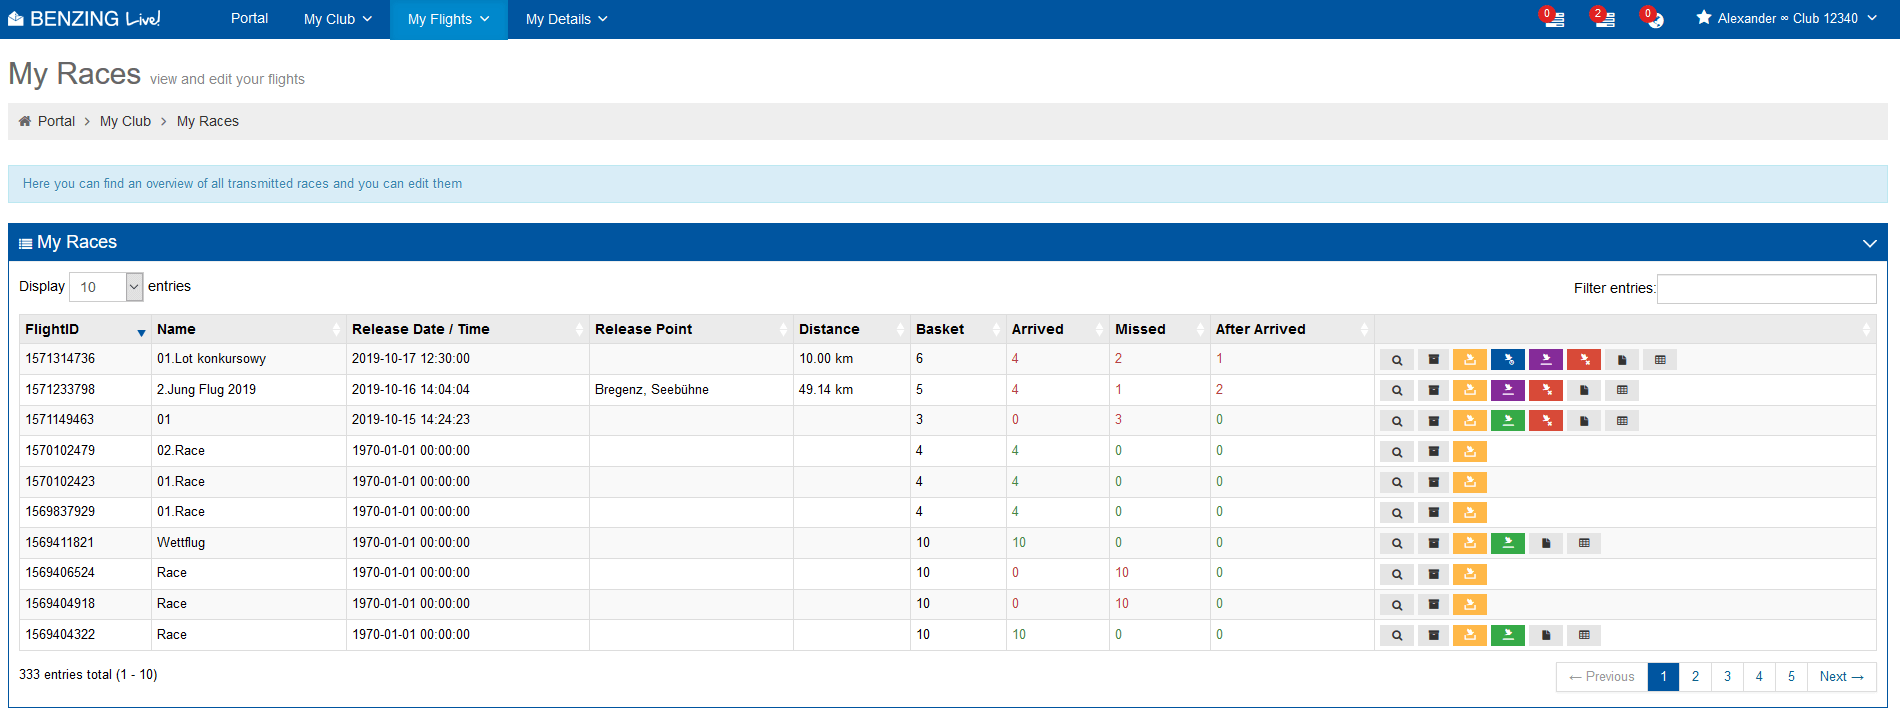This screenshot has height=716, width=1900.
Task: Focus the Filter entries input field
Action: pos(1766,288)
